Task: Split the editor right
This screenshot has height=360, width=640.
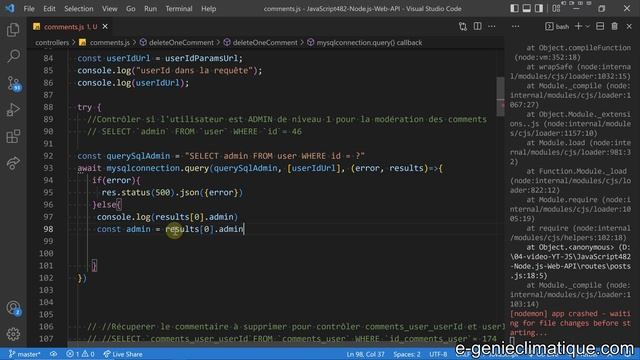Action: (477, 27)
